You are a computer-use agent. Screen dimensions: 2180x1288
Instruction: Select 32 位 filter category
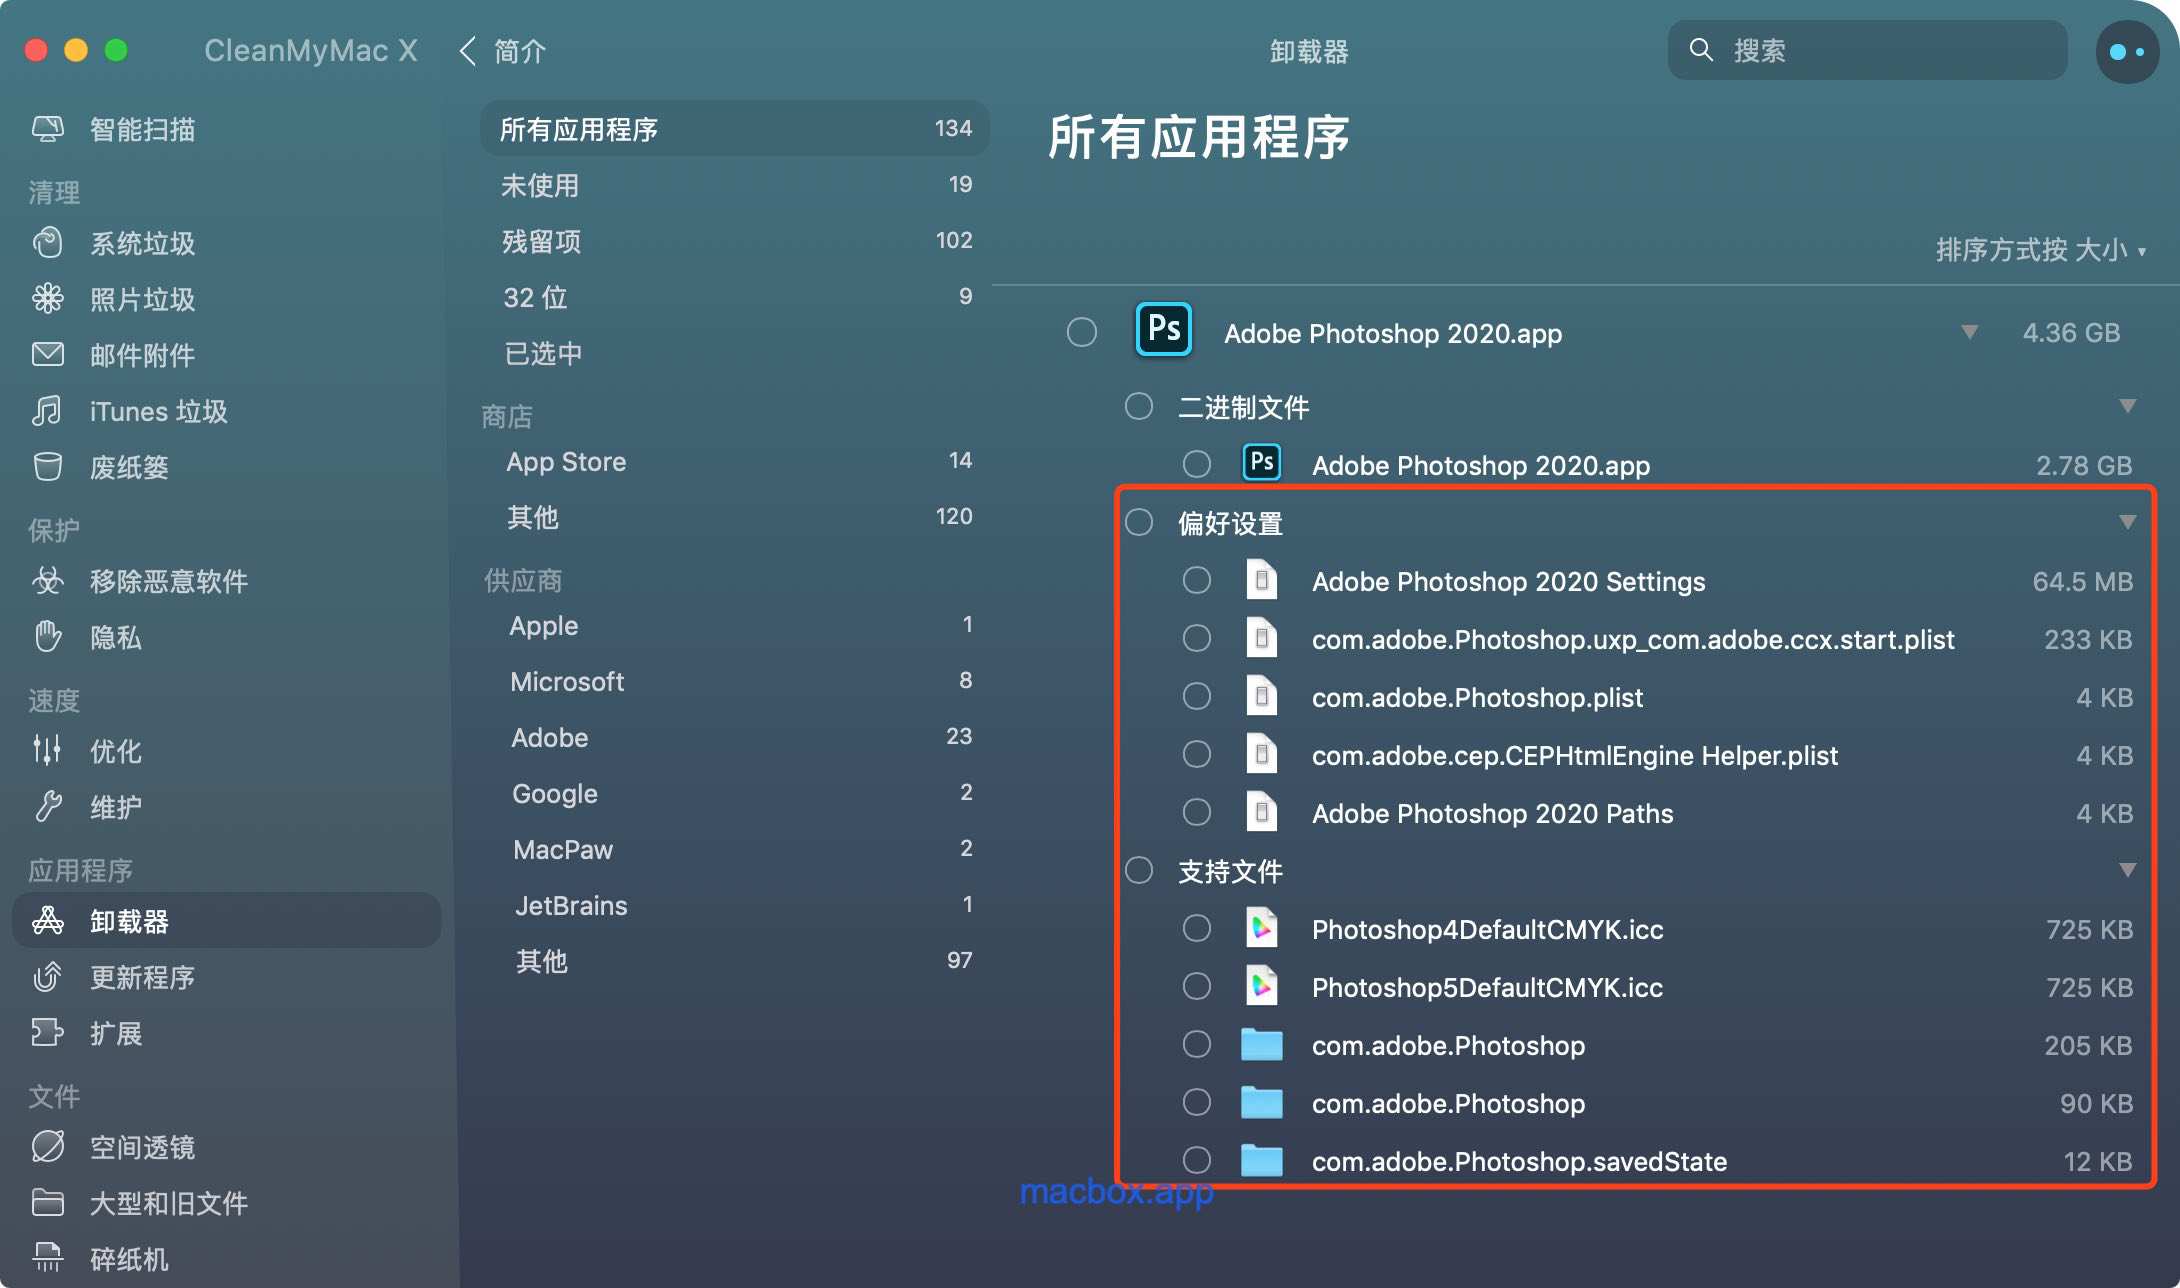734,297
